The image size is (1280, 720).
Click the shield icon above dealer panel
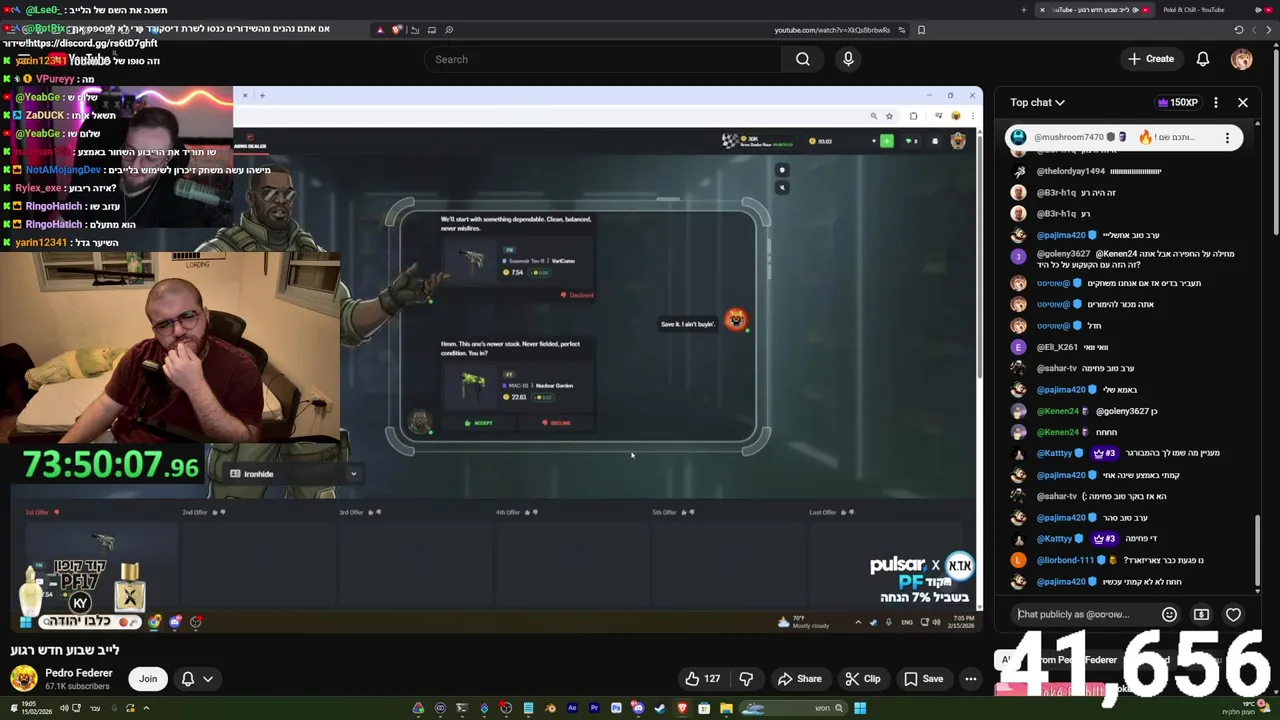point(782,170)
